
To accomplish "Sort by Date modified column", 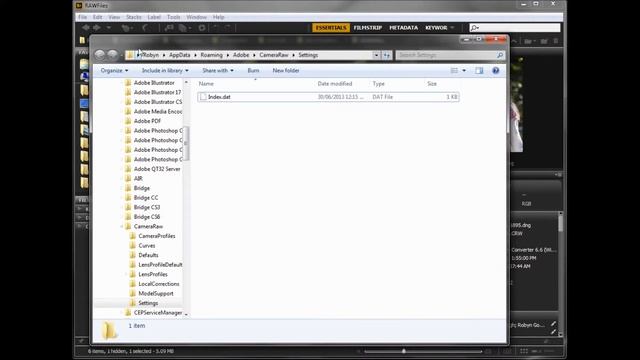I will 335,84.
